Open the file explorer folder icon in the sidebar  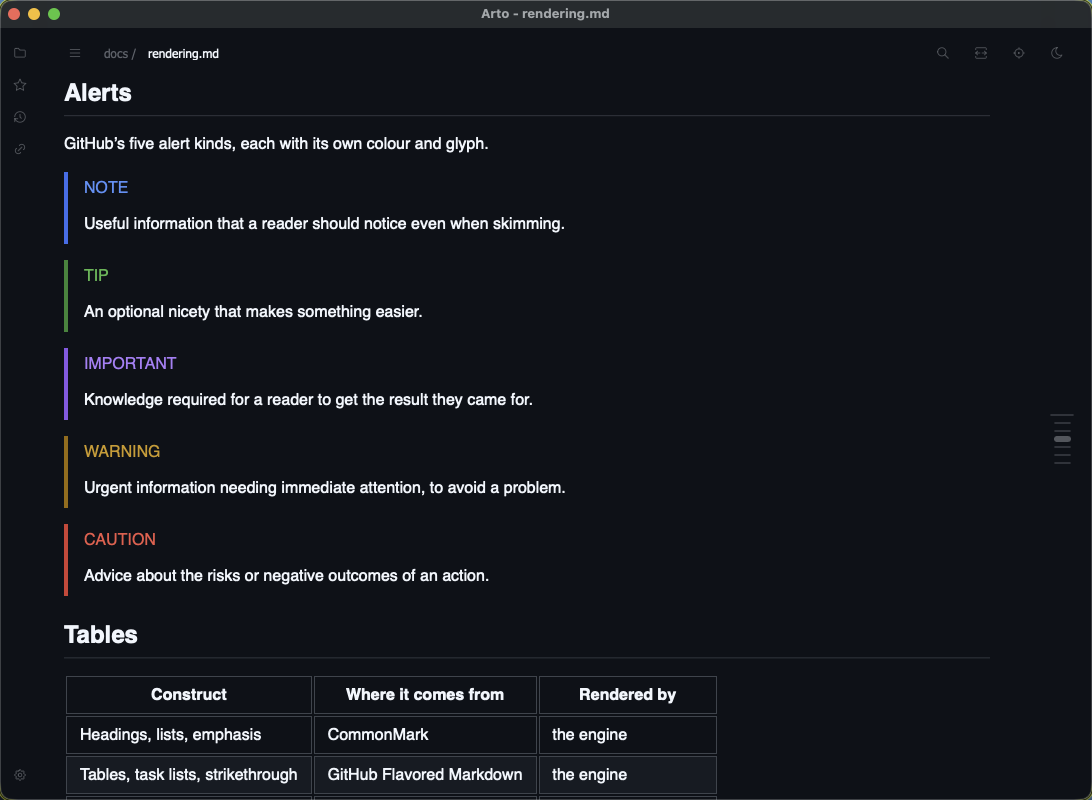(x=20, y=53)
